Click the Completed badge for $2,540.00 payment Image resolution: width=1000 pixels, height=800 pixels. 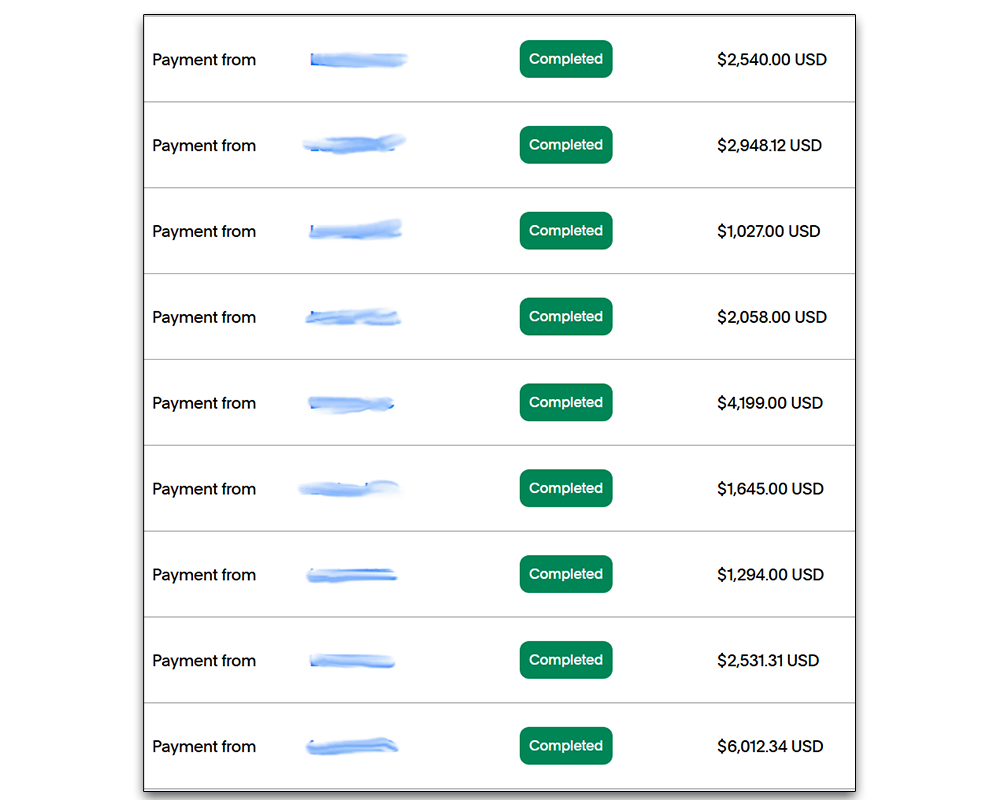coord(566,59)
